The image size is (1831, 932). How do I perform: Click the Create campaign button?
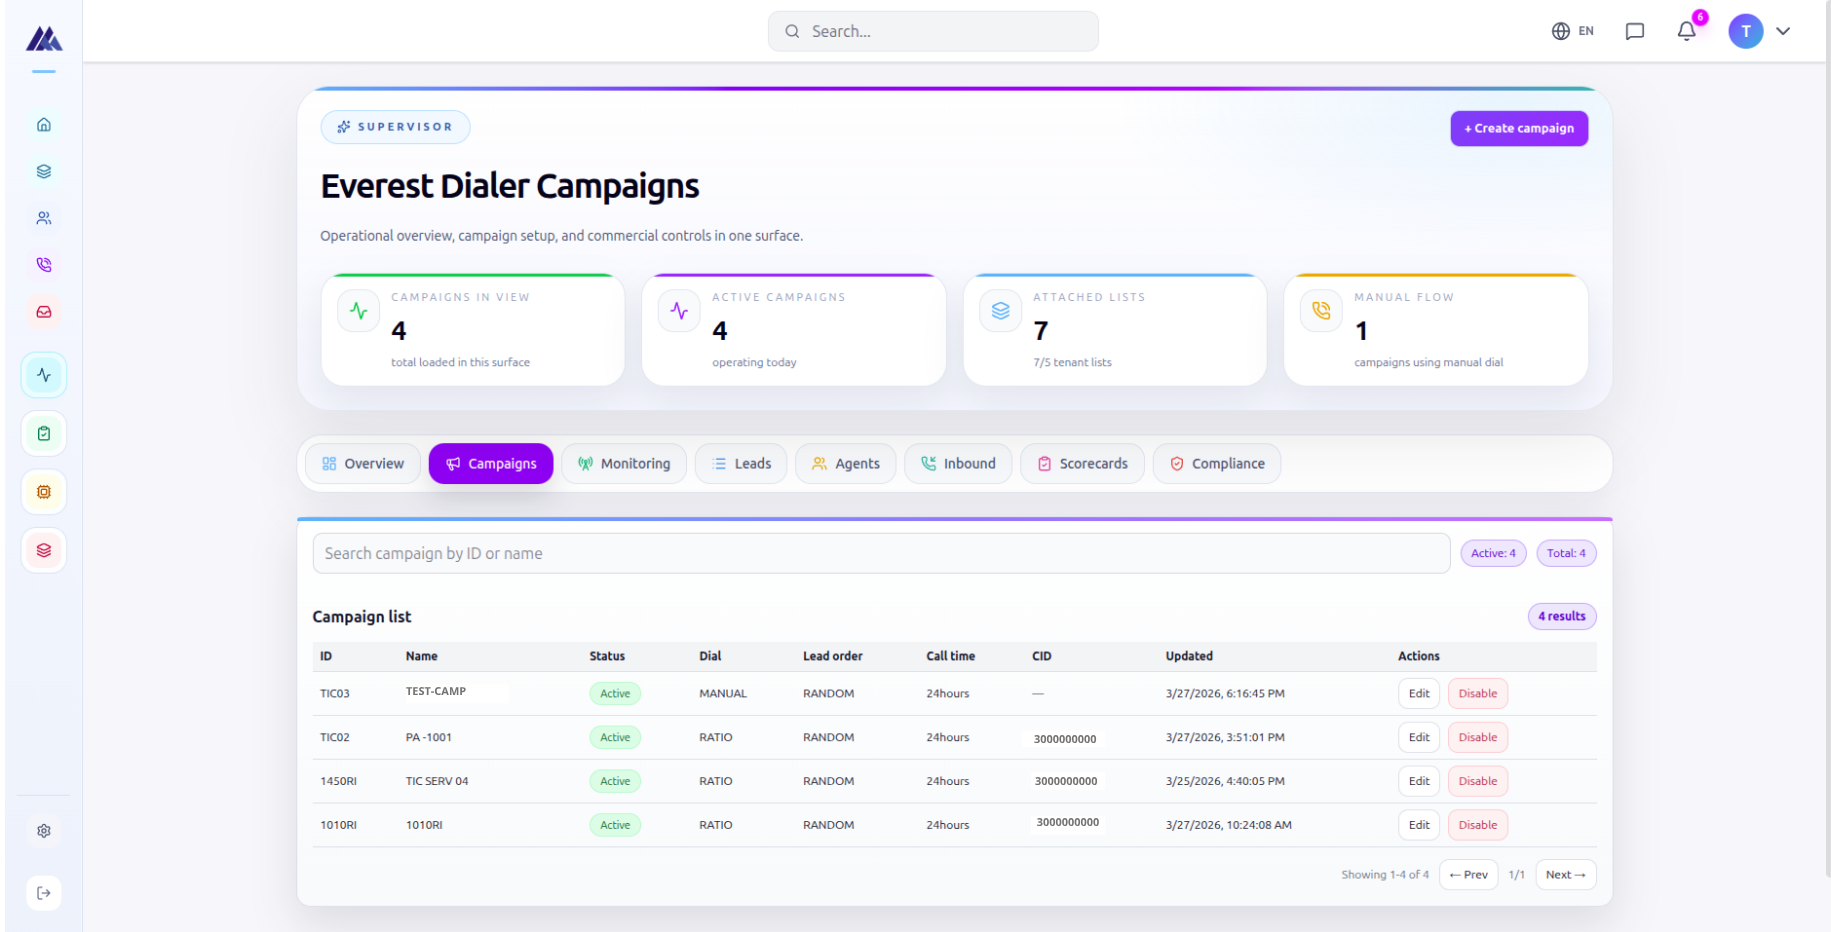1519,128
